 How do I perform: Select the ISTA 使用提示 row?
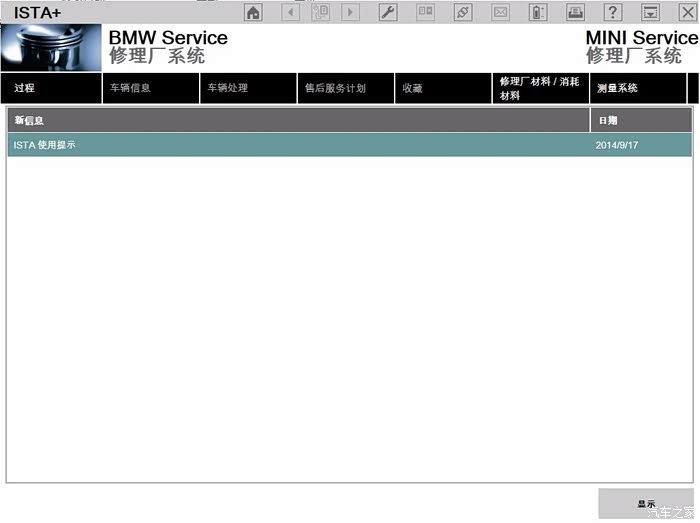[350, 145]
